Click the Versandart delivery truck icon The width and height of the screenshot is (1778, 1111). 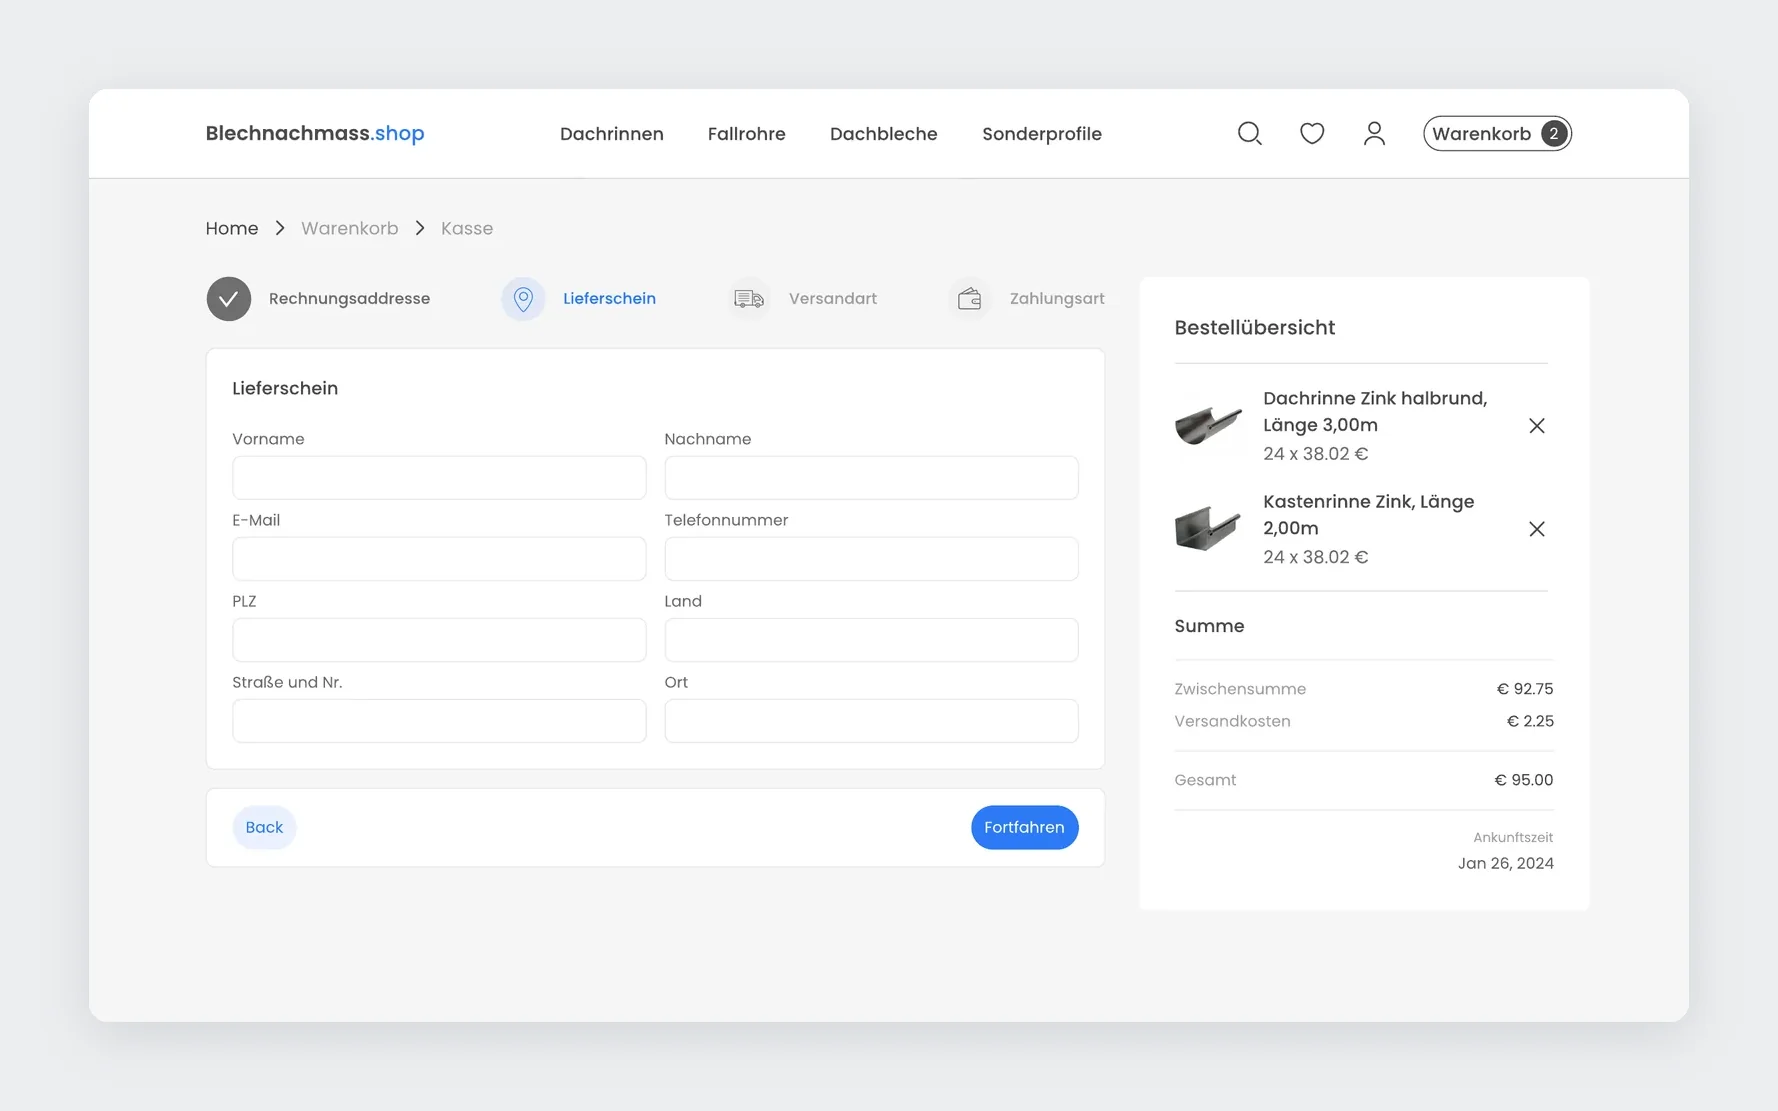click(x=749, y=299)
